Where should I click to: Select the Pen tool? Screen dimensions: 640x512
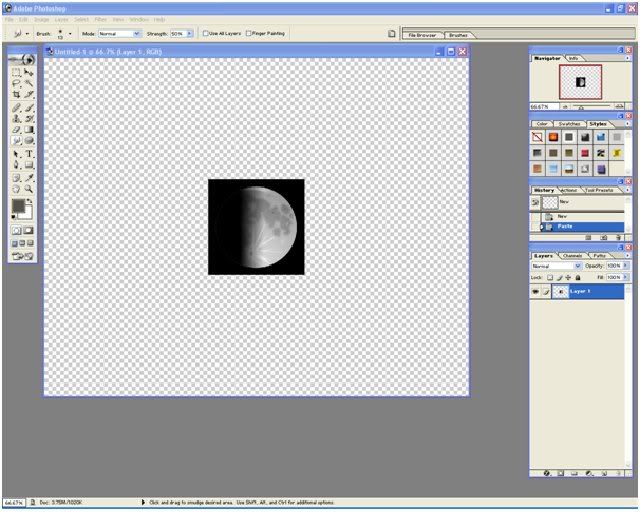(16, 165)
